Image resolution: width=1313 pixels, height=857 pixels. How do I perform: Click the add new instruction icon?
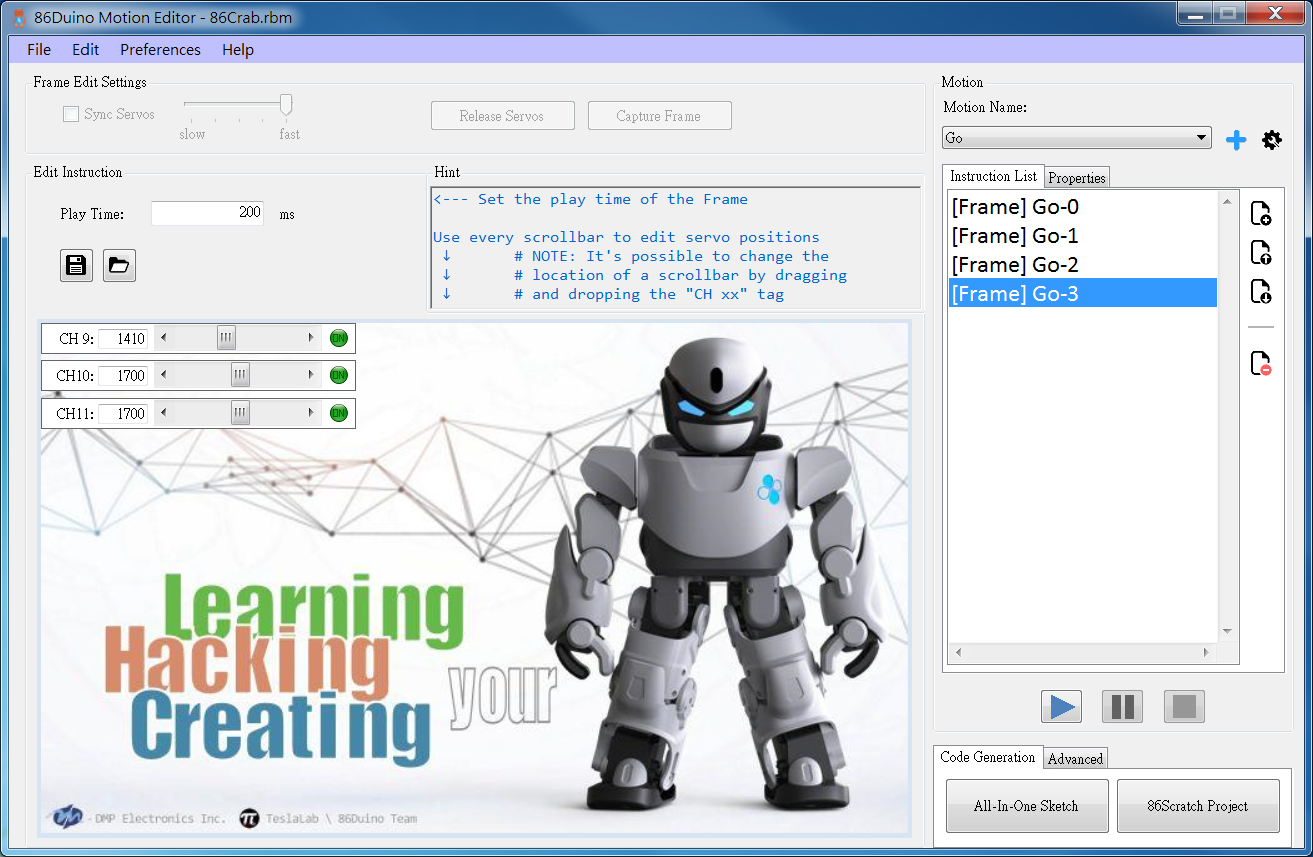point(1261,213)
